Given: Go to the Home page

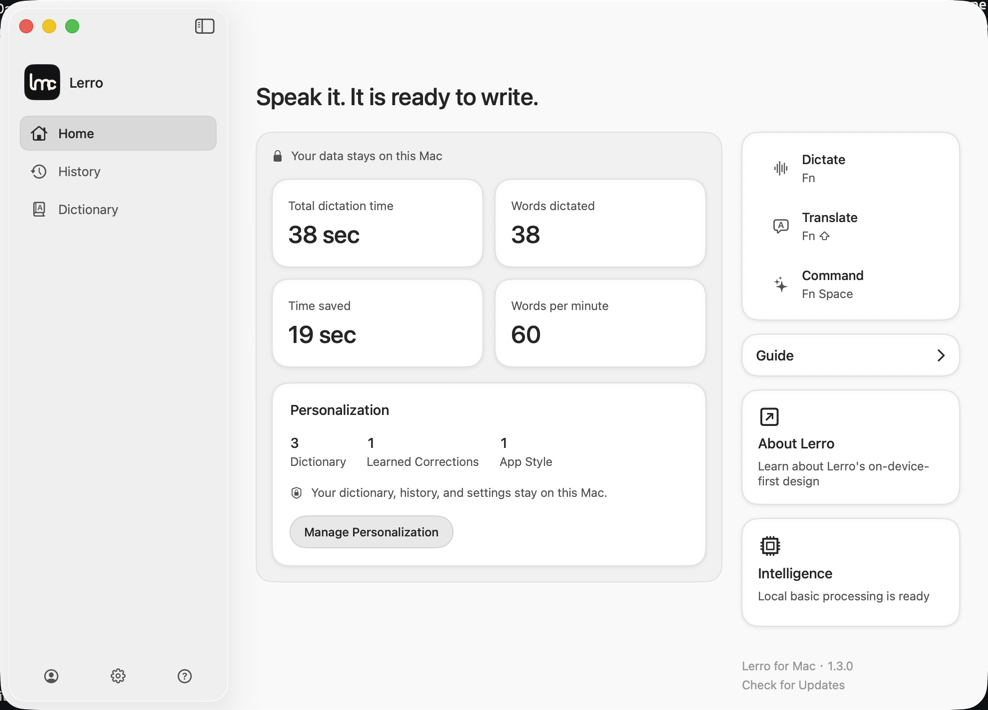Looking at the screenshot, I should [x=118, y=133].
